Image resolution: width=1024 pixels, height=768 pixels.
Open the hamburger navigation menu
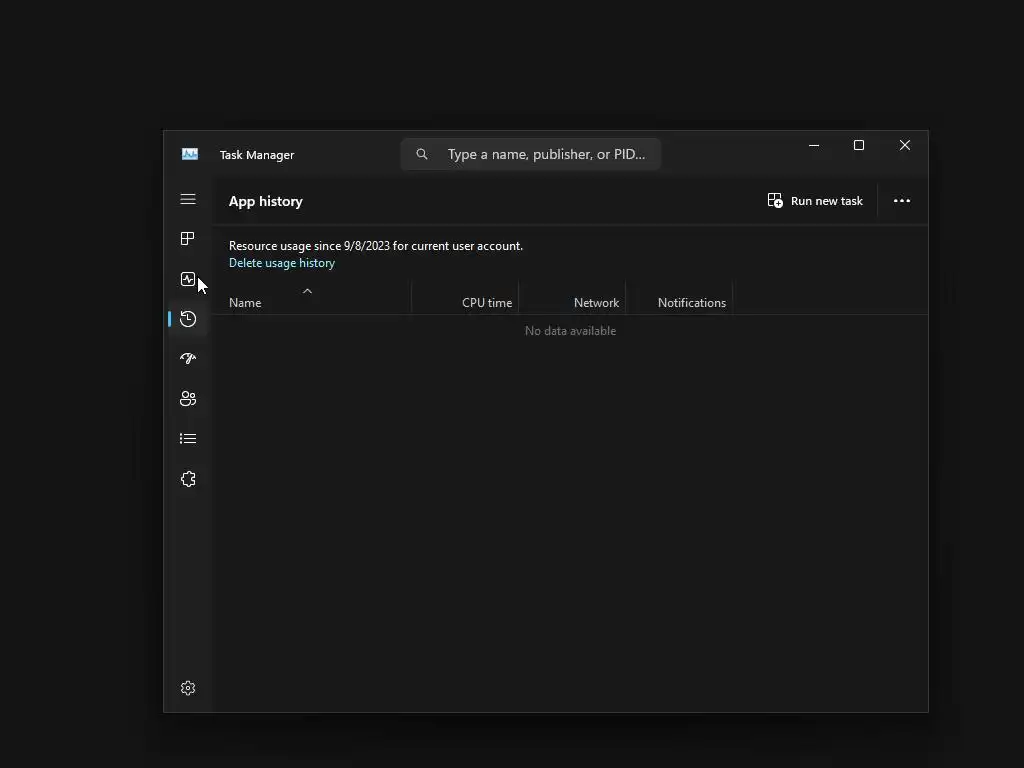point(187,199)
